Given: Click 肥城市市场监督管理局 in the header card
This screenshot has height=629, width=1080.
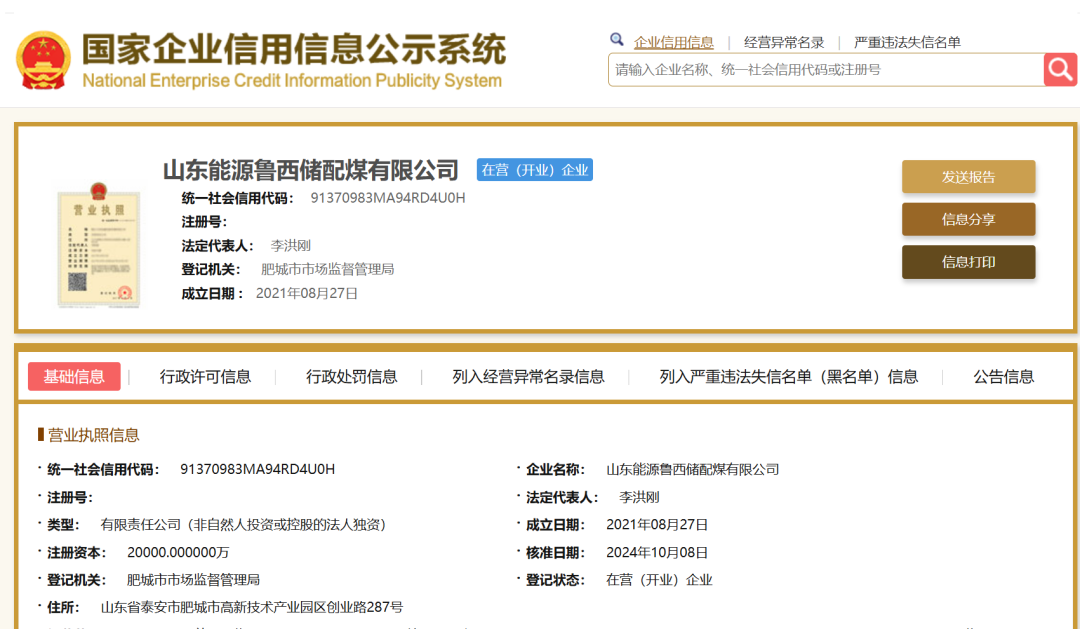Looking at the screenshot, I should [327, 269].
